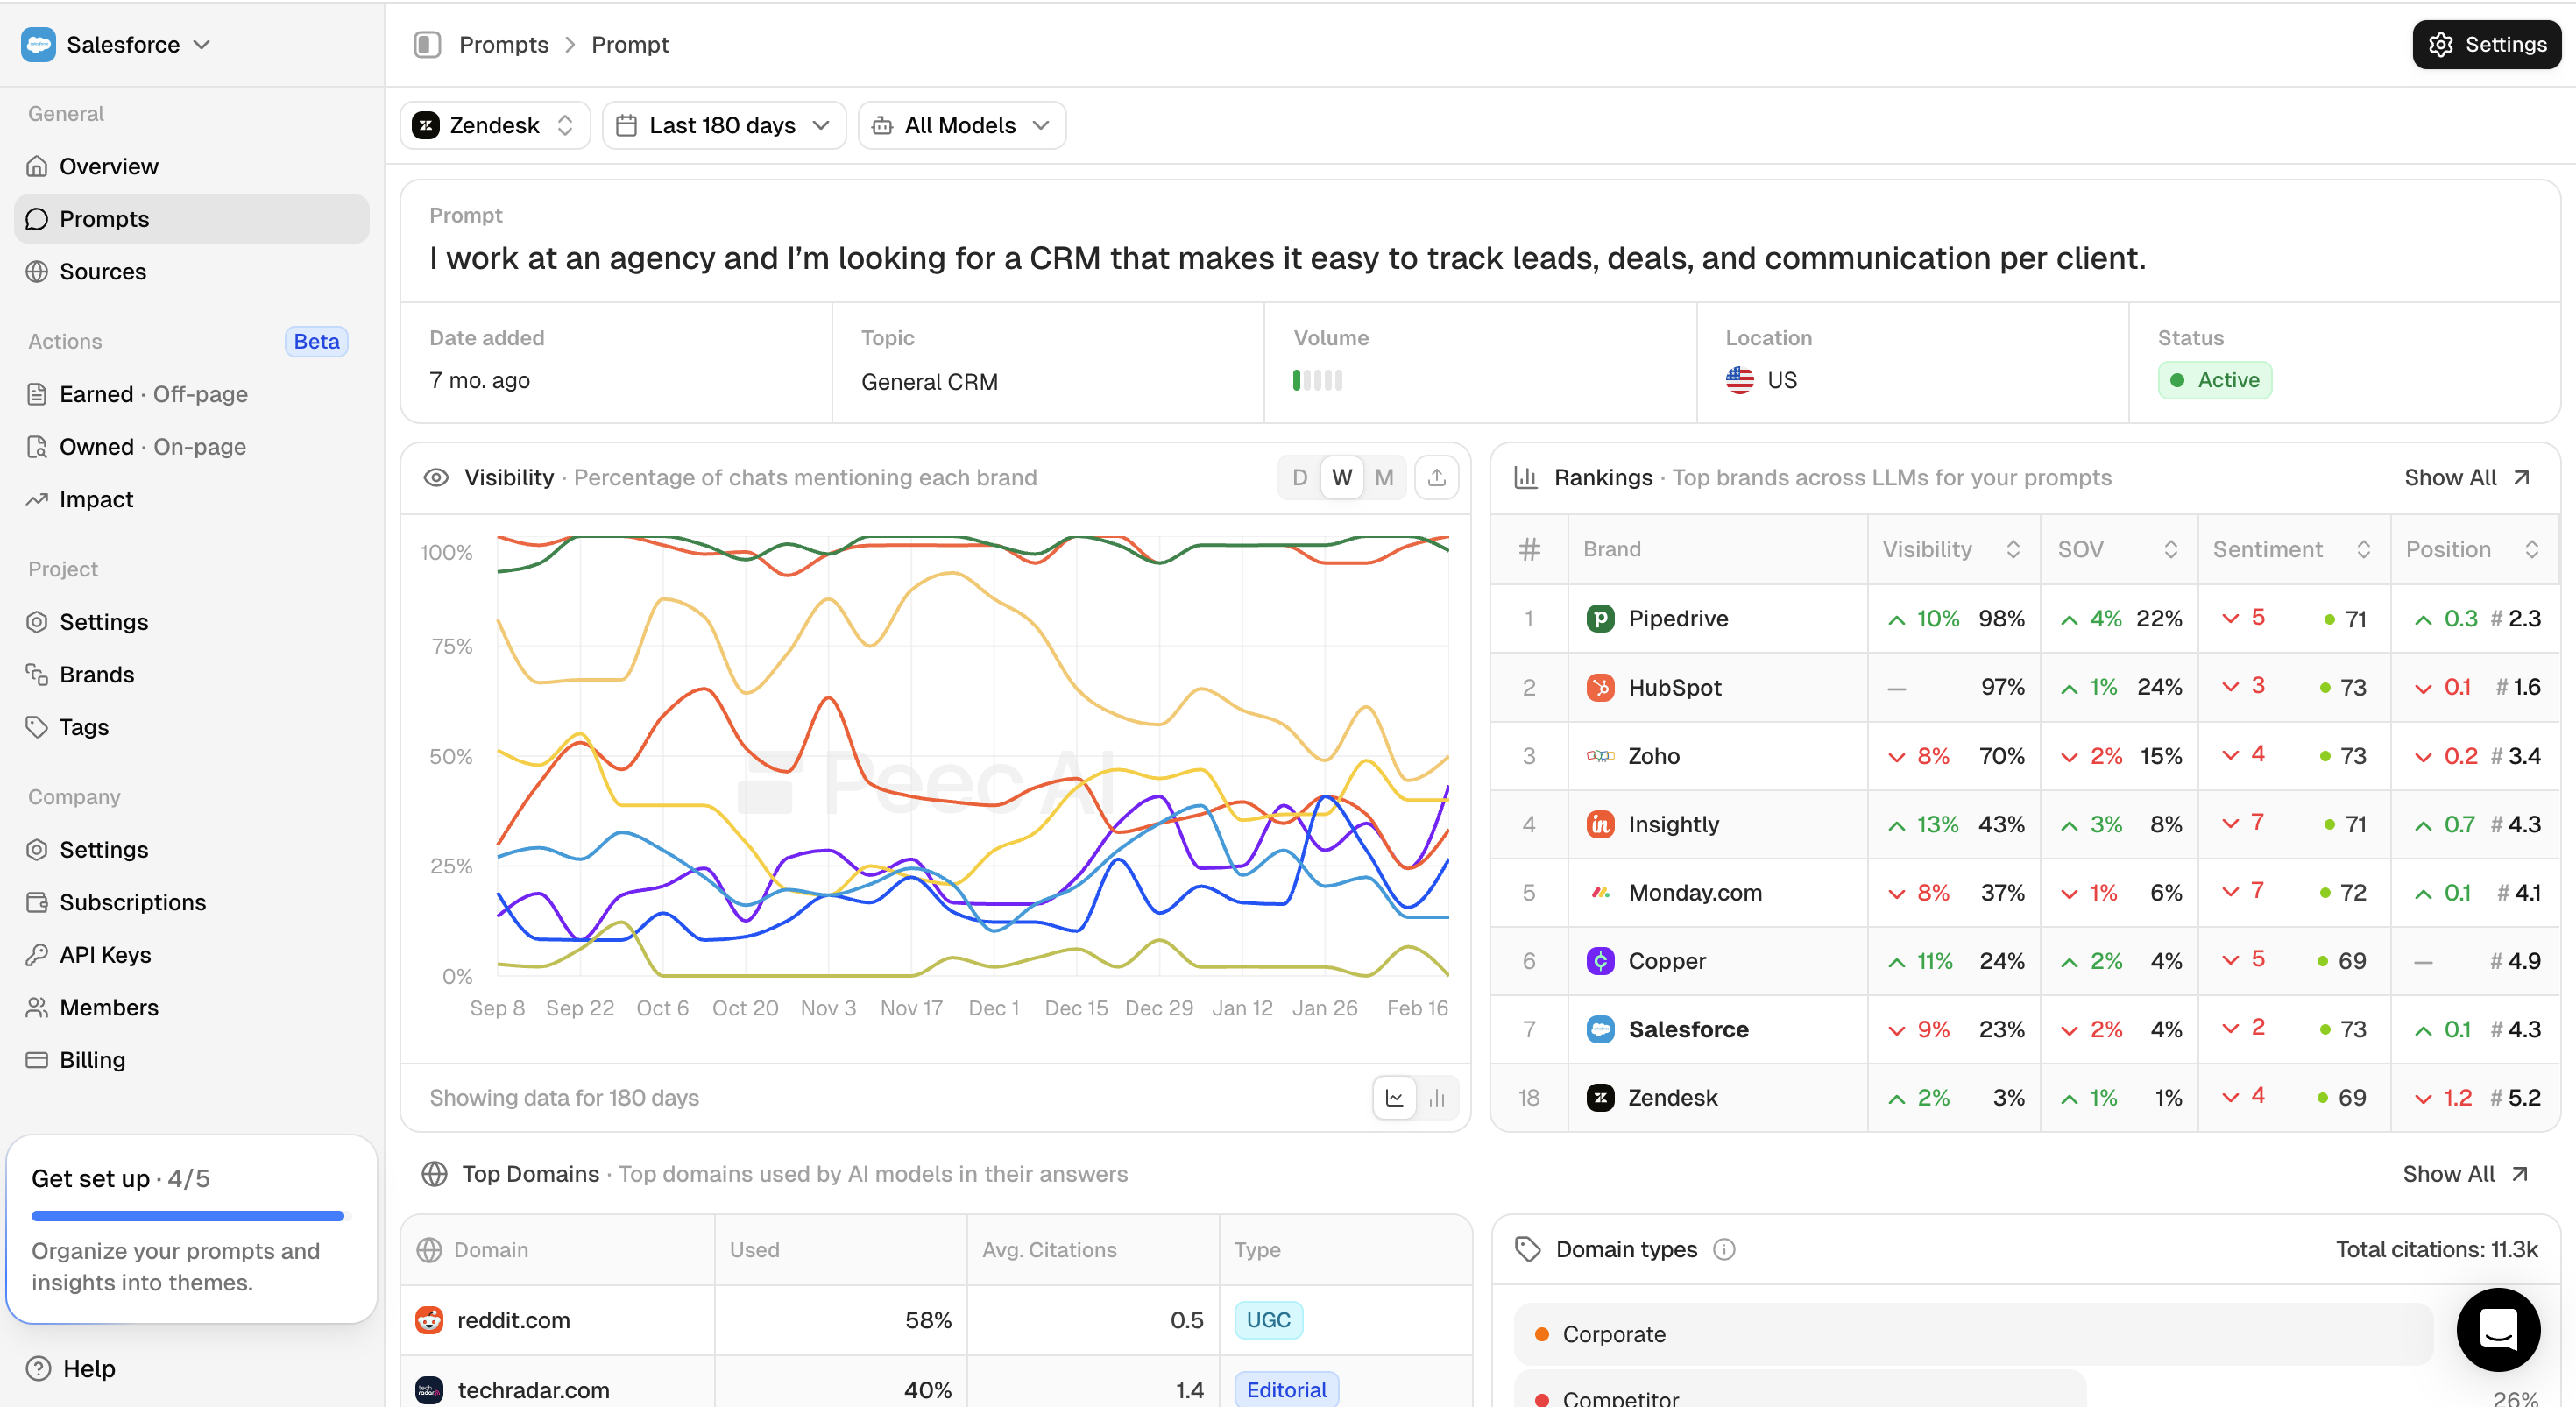The image size is (2576, 1407).
Task: Click the sidebar collapse panel icon
Action: (427, 44)
